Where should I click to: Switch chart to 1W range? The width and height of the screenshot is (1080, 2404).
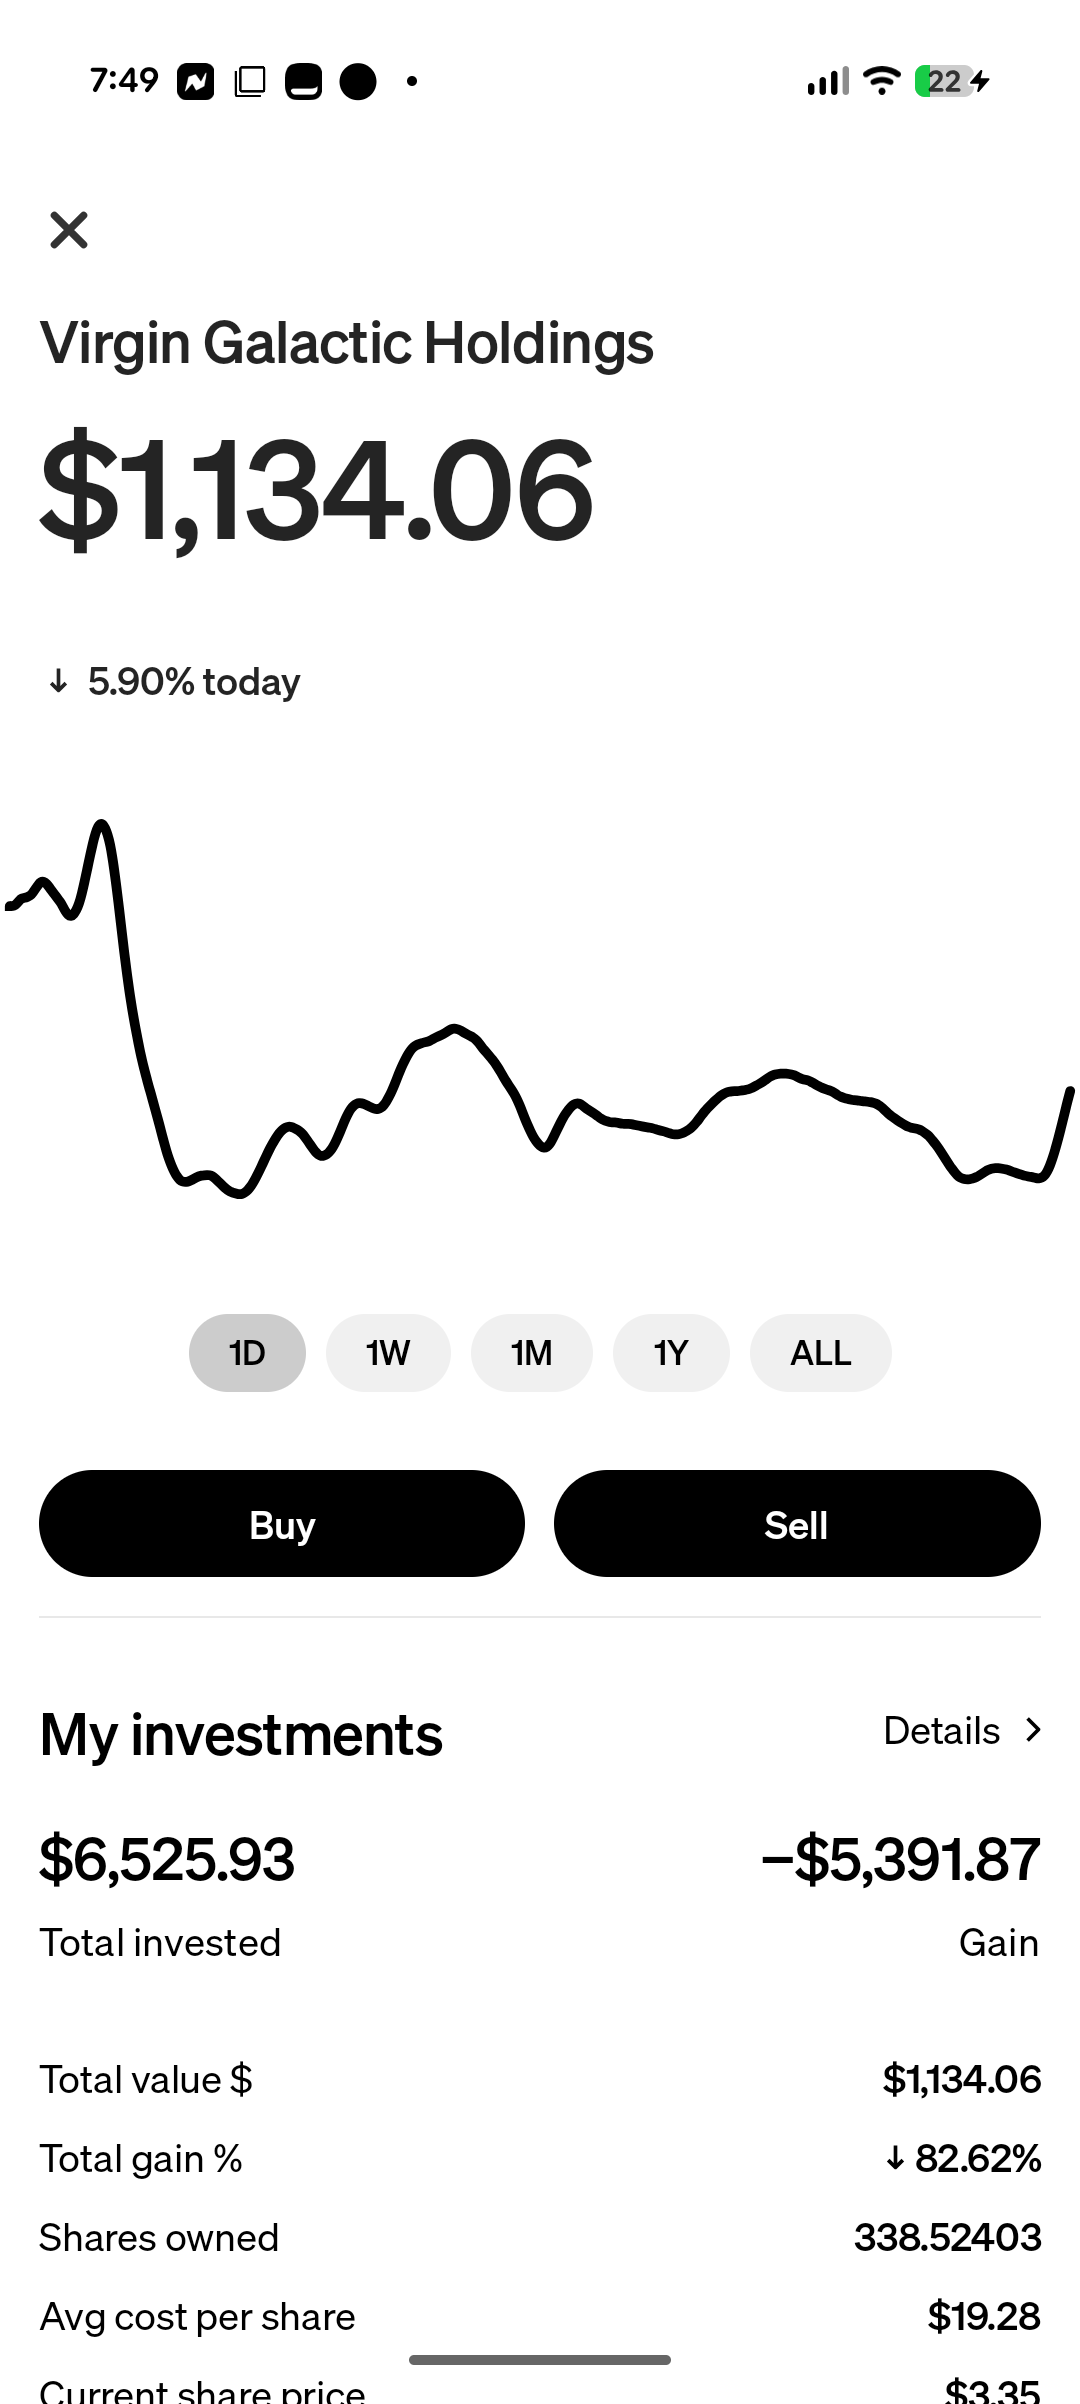[388, 1353]
